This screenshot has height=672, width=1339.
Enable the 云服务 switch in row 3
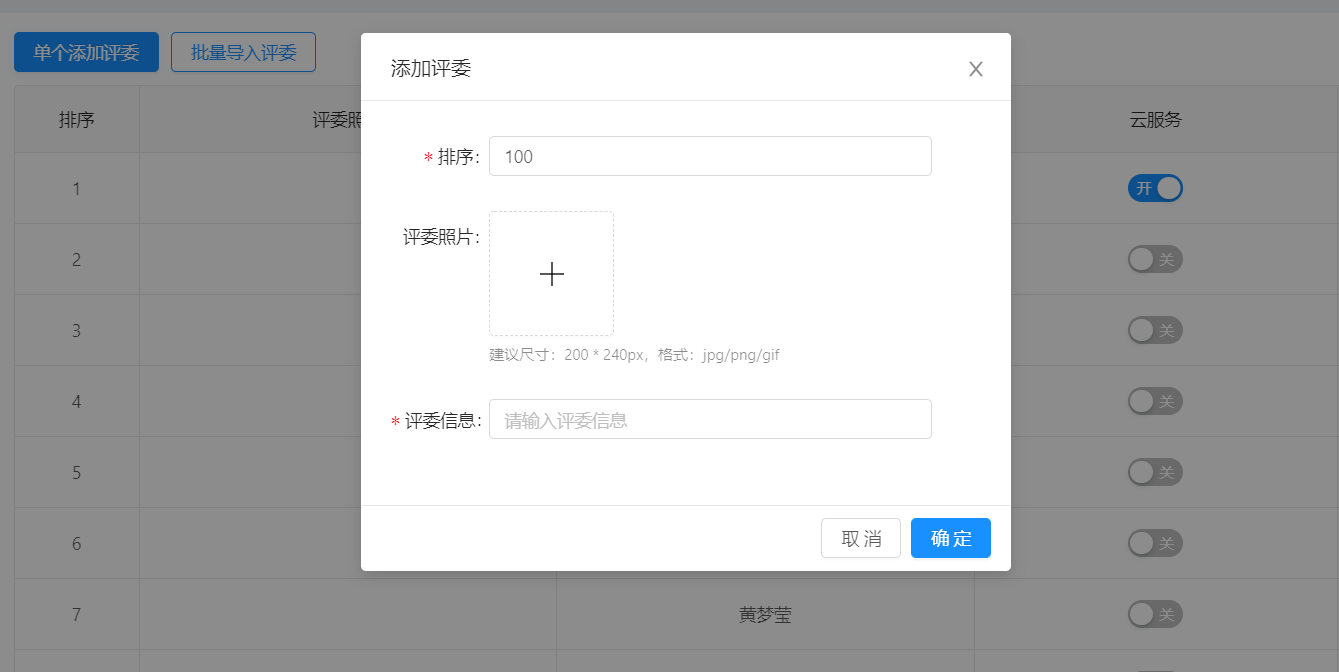click(x=1155, y=330)
